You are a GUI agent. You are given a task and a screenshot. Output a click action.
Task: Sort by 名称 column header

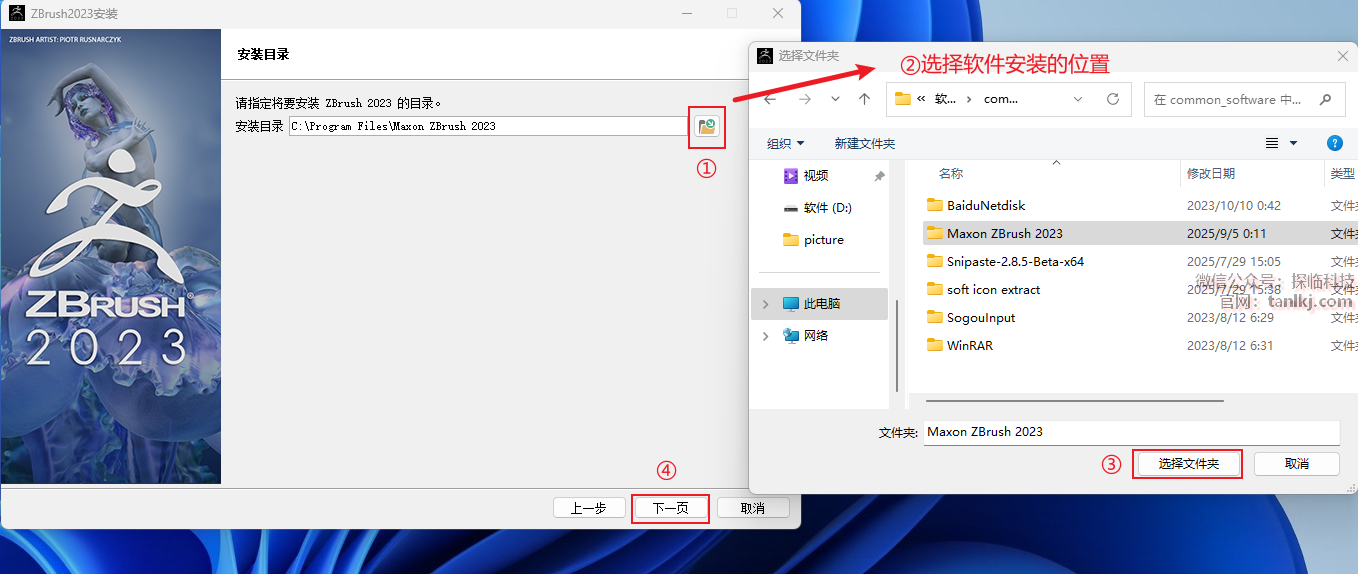951,174
